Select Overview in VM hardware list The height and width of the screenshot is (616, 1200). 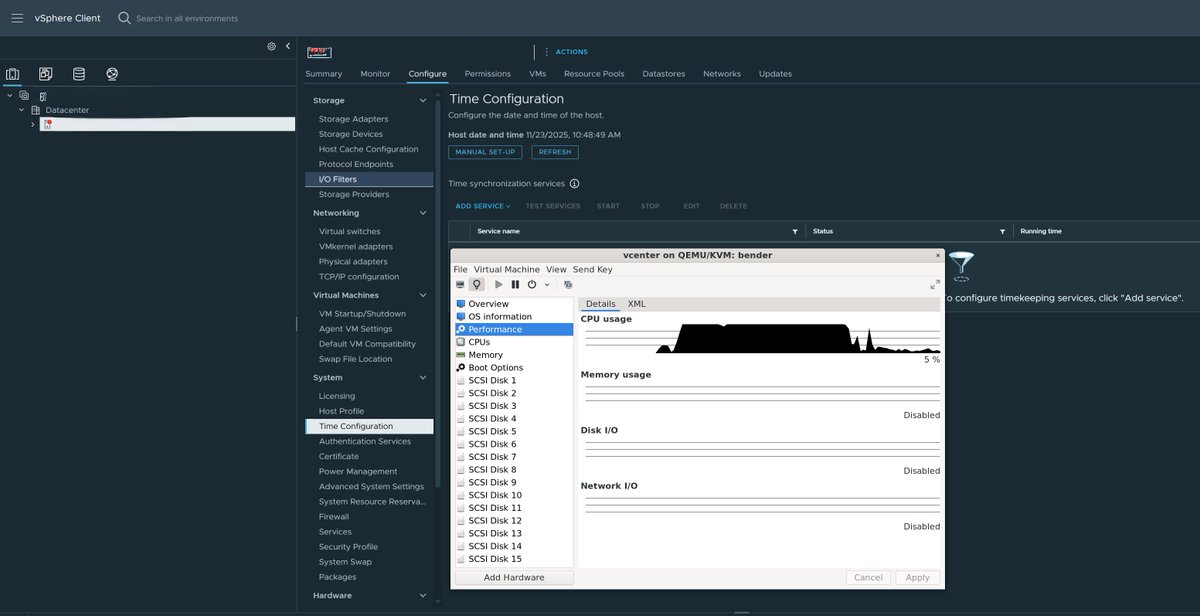click(x=514, y=304)
